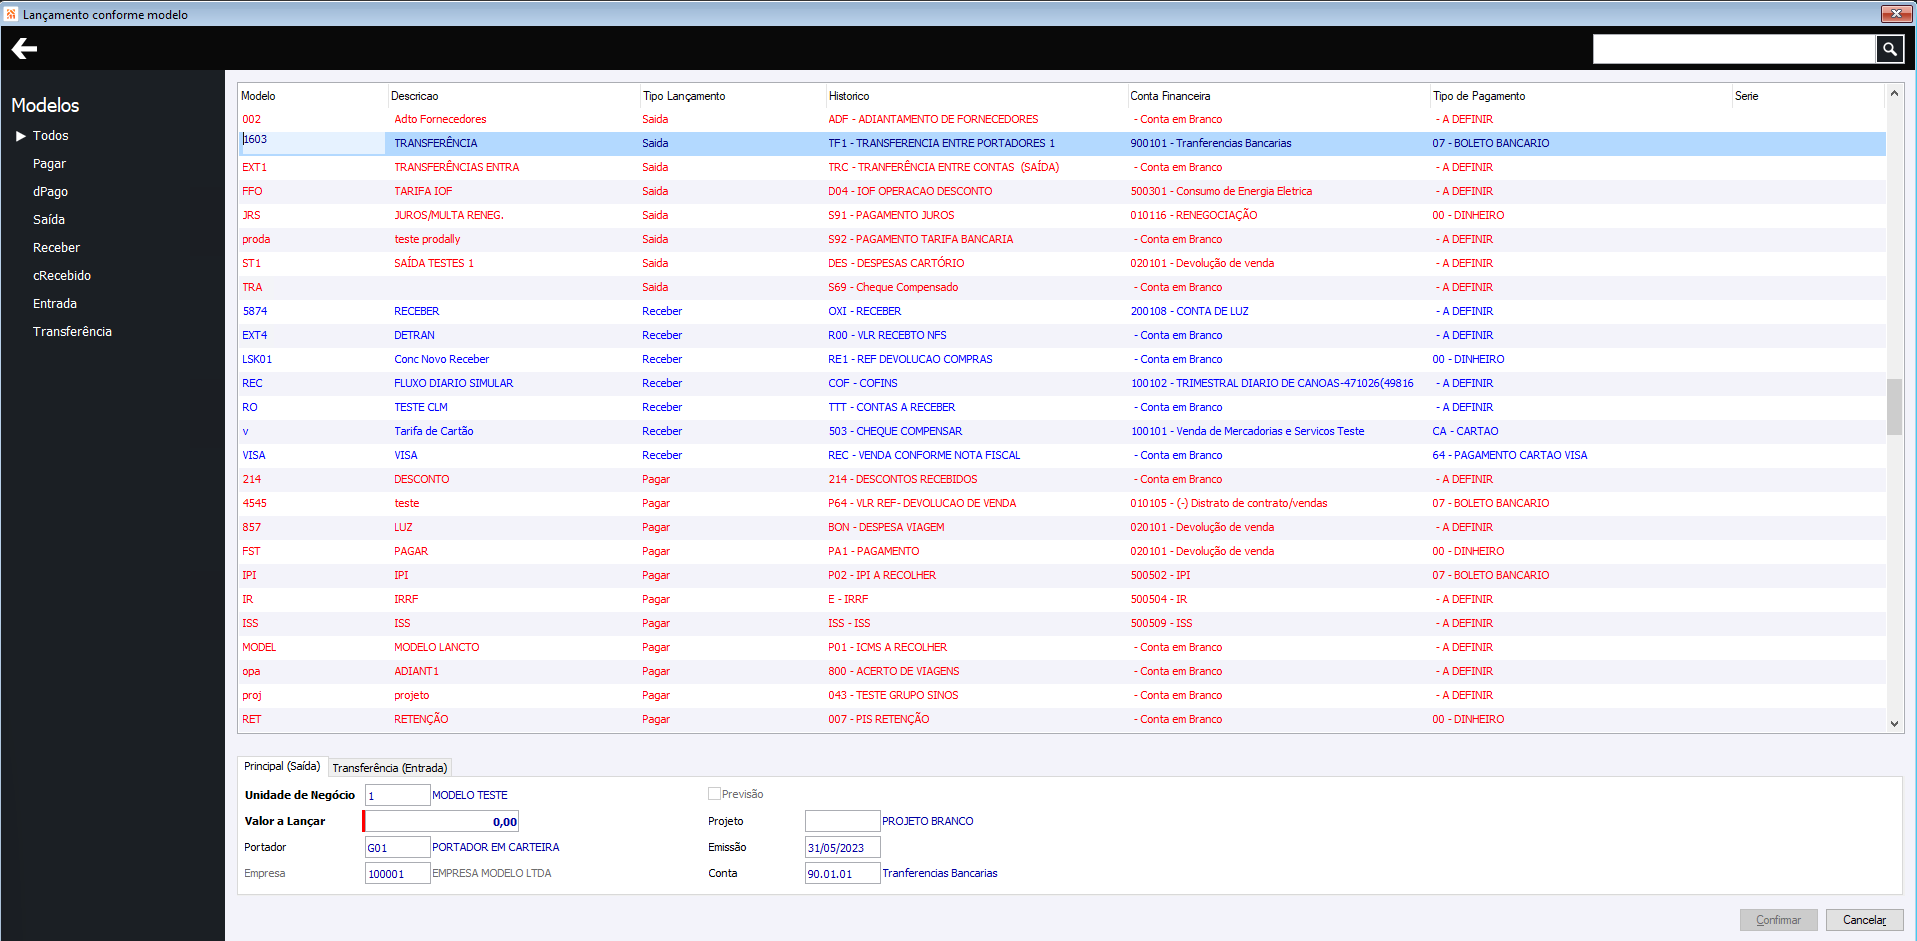Open the Principal (Saída) tab
This screenshot has height=941, width=1917.
pos(282,766)
